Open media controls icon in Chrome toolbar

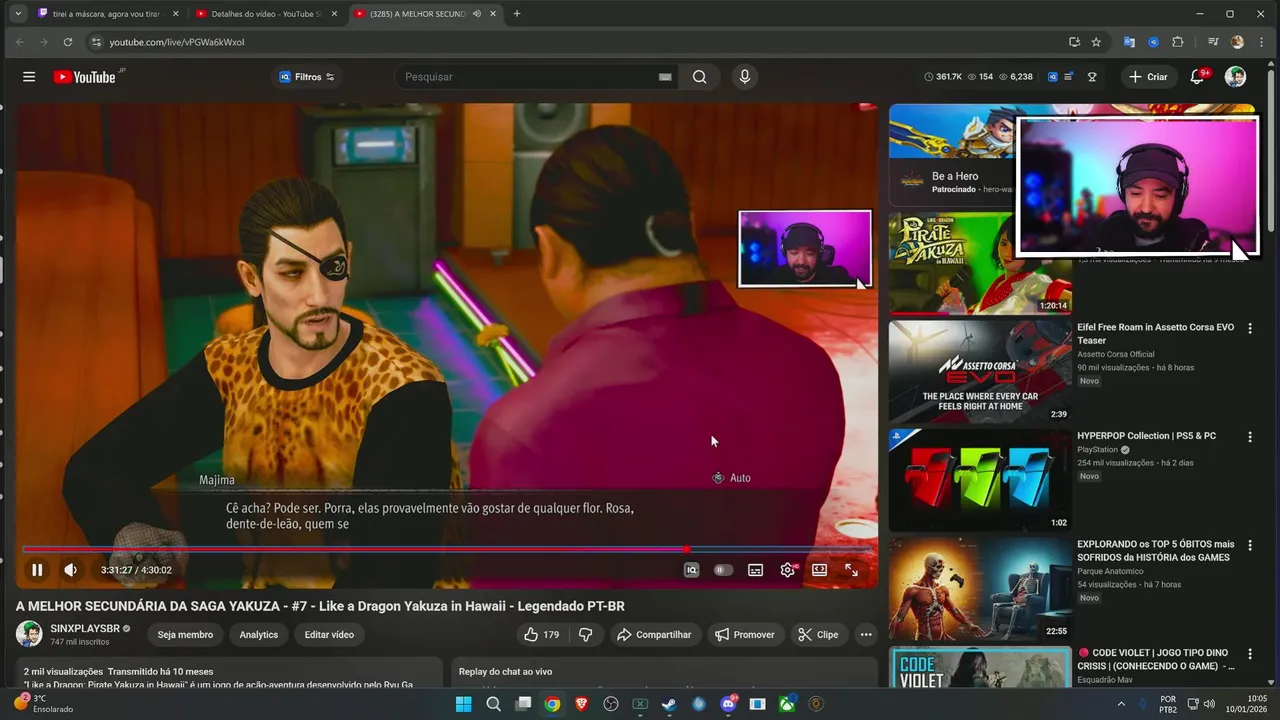[1213, 42]
